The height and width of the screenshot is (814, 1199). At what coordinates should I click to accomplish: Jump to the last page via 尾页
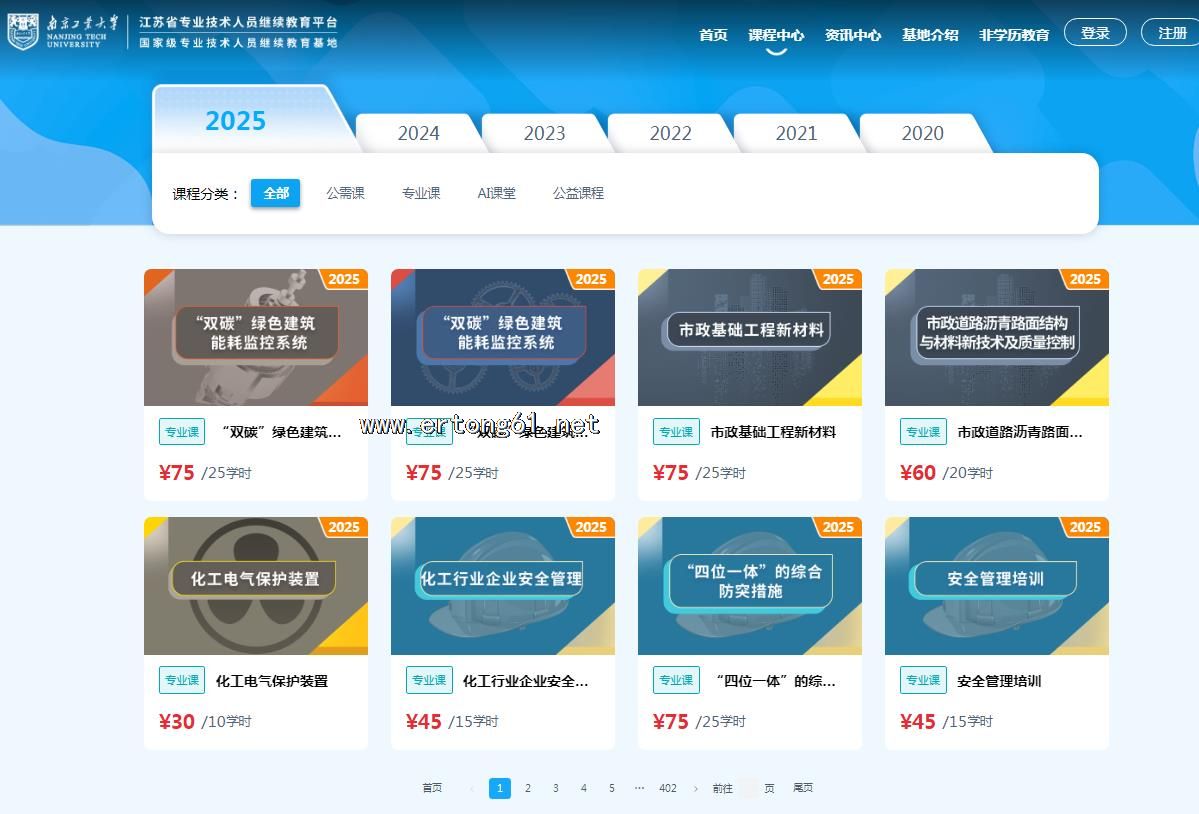pos(803,788)
